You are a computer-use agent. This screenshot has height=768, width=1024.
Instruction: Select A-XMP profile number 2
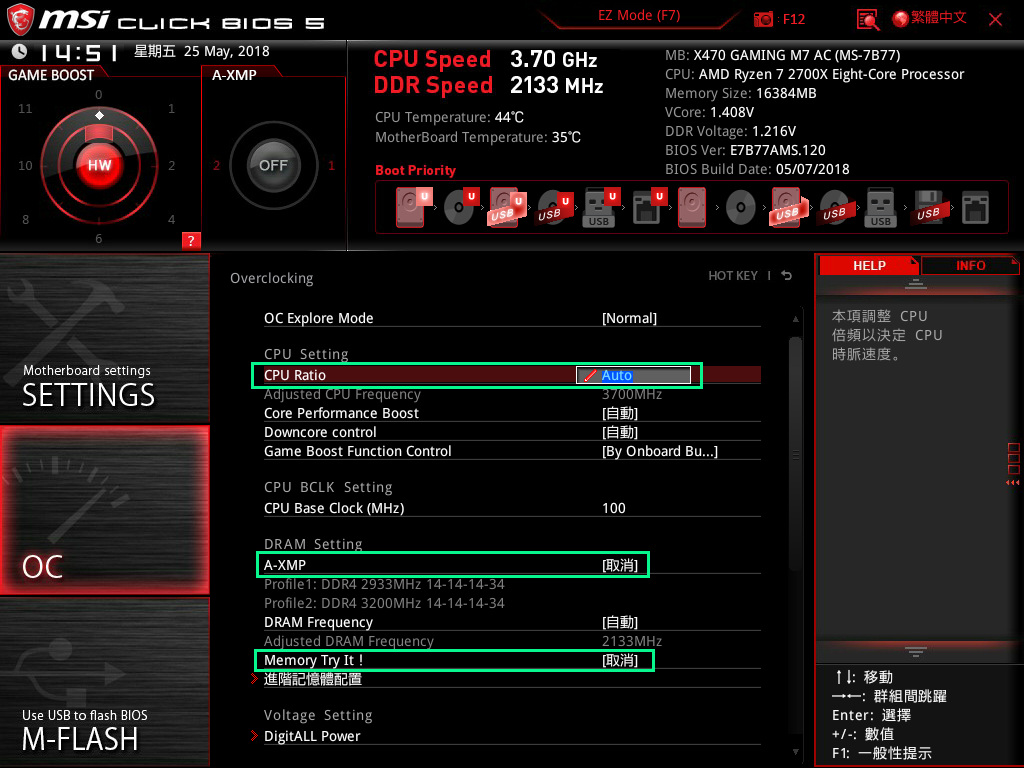click(216, 165)
